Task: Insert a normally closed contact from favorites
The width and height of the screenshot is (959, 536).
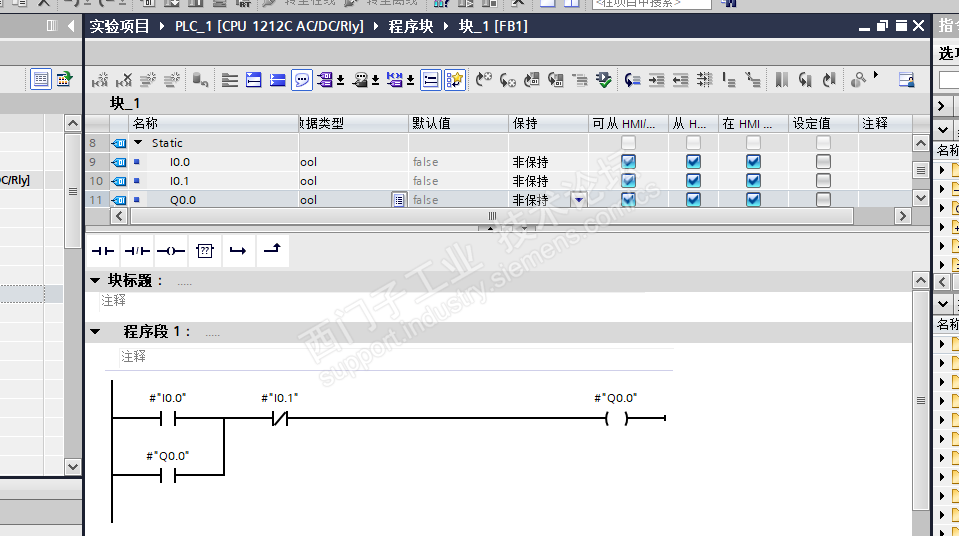Action: click(x=137, y=251)
